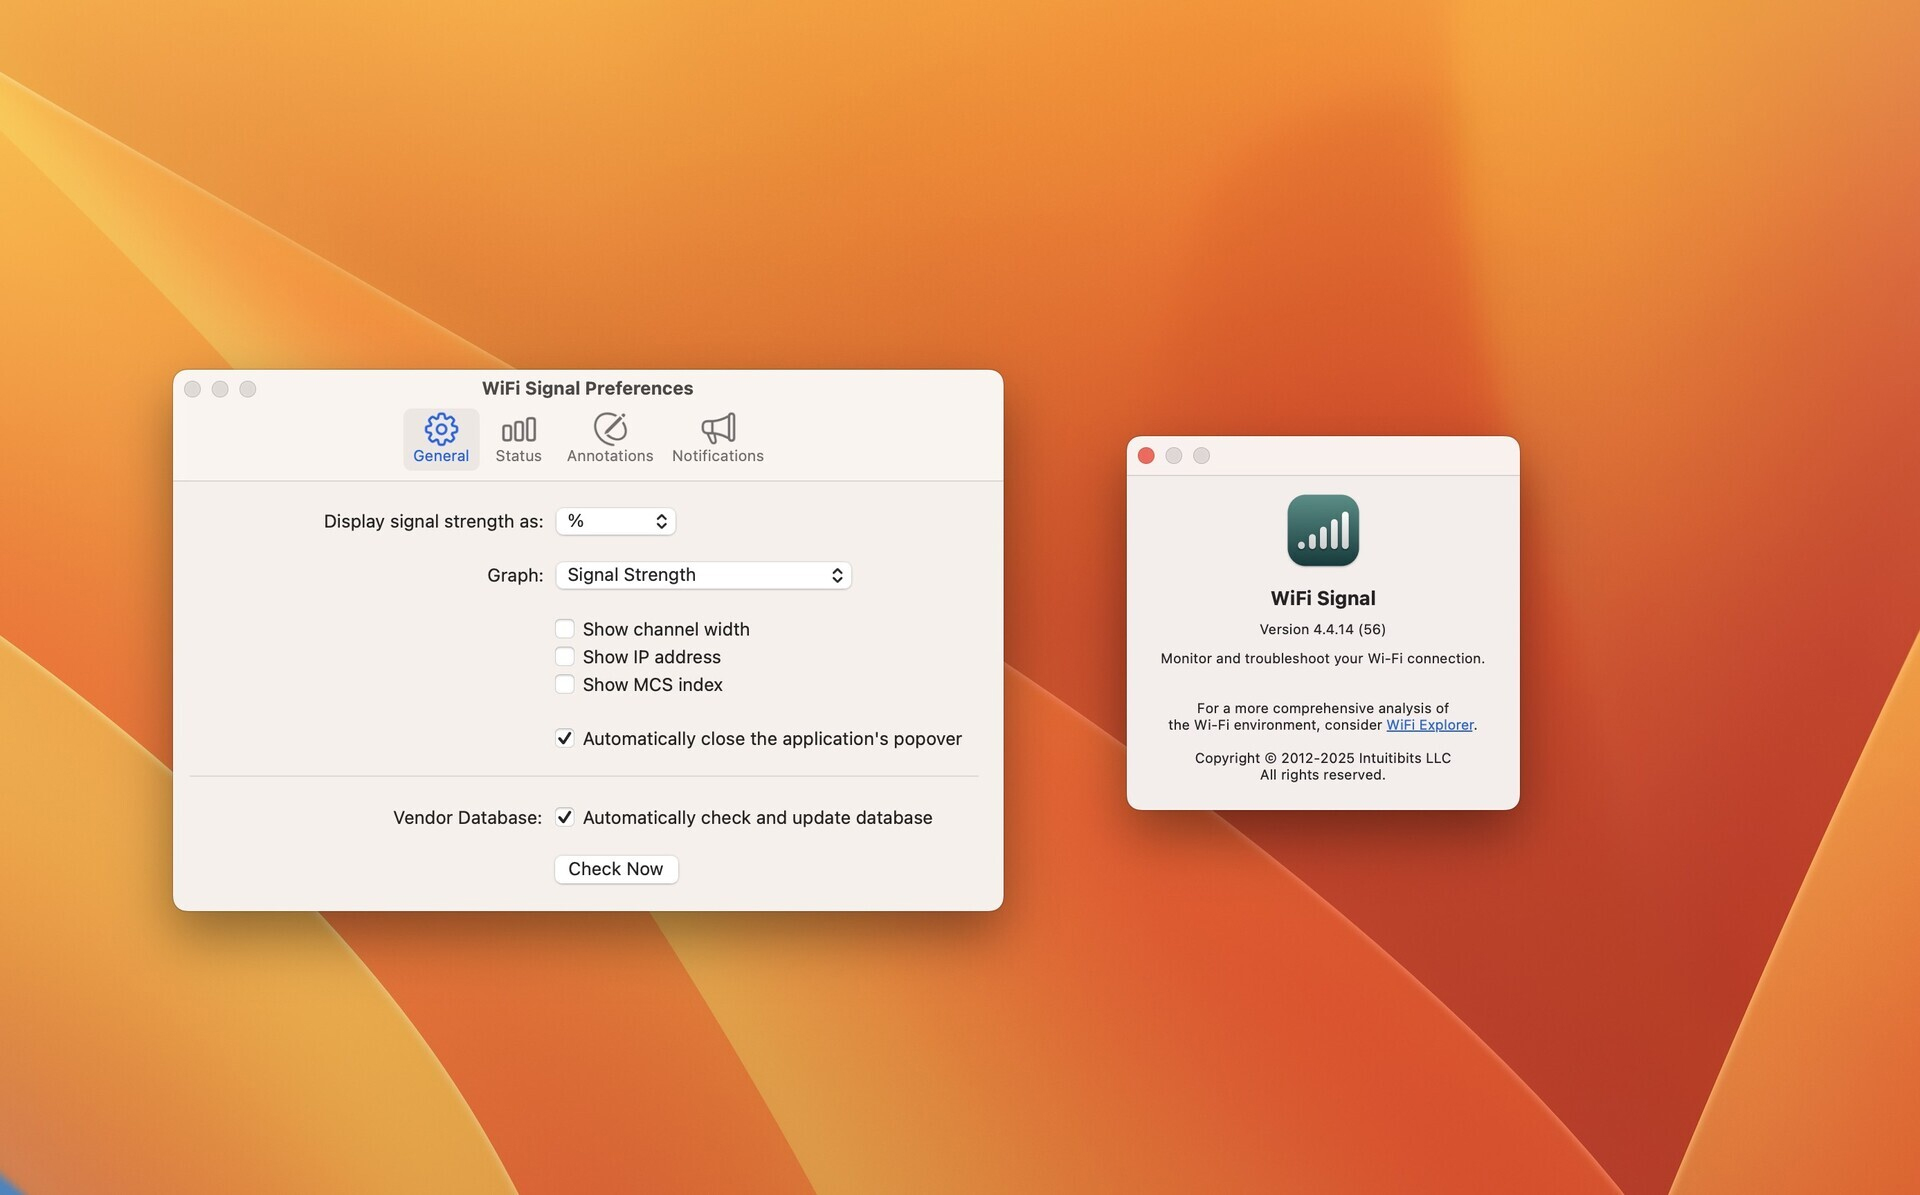This screenshot has width=1920, height=1195.
Task: Open the Graph Signal Strength dropdown
Action: click(703, 575)
